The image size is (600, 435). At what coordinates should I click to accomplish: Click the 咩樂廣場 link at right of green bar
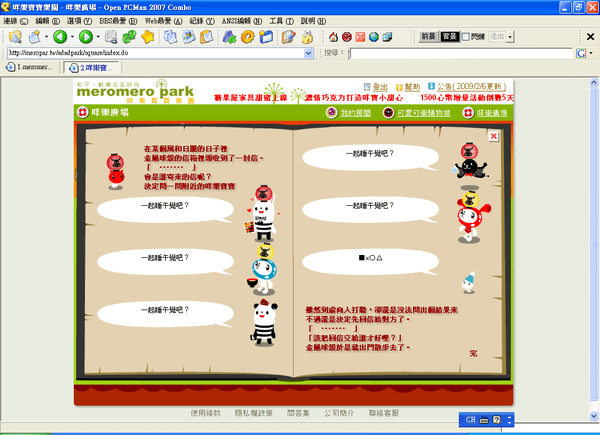492,113
